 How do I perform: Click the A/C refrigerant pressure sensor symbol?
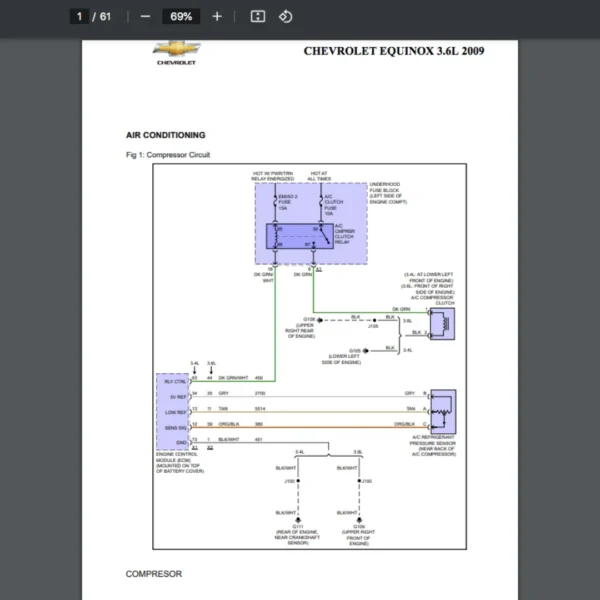[441, 411]
